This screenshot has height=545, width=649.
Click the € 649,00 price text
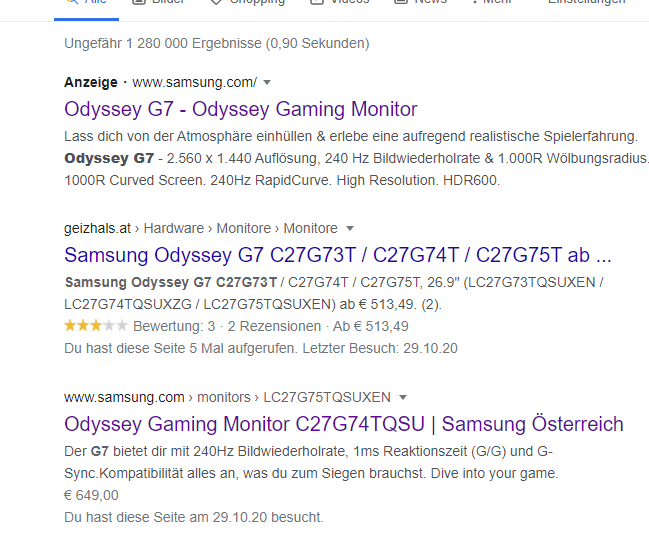point(91,495)
